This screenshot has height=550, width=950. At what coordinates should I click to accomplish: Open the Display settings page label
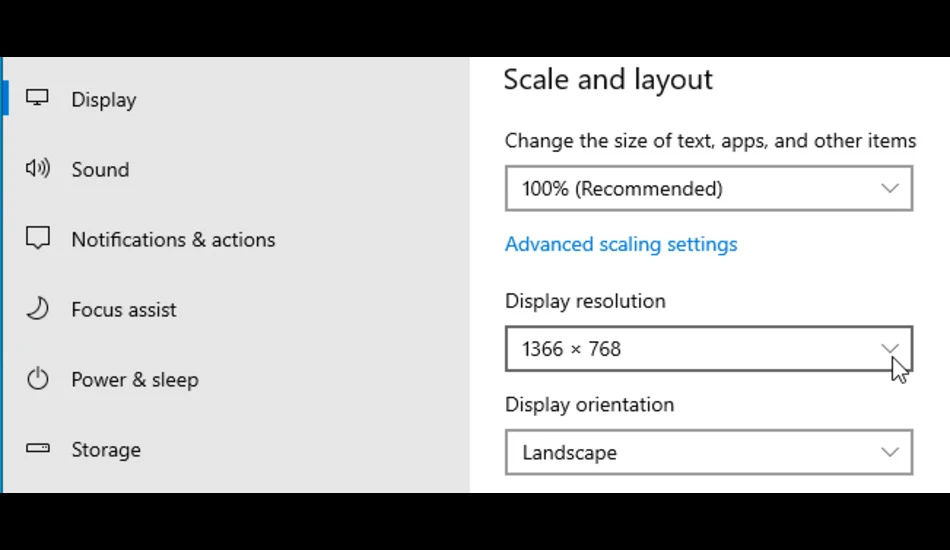click(x=104, y=99)
